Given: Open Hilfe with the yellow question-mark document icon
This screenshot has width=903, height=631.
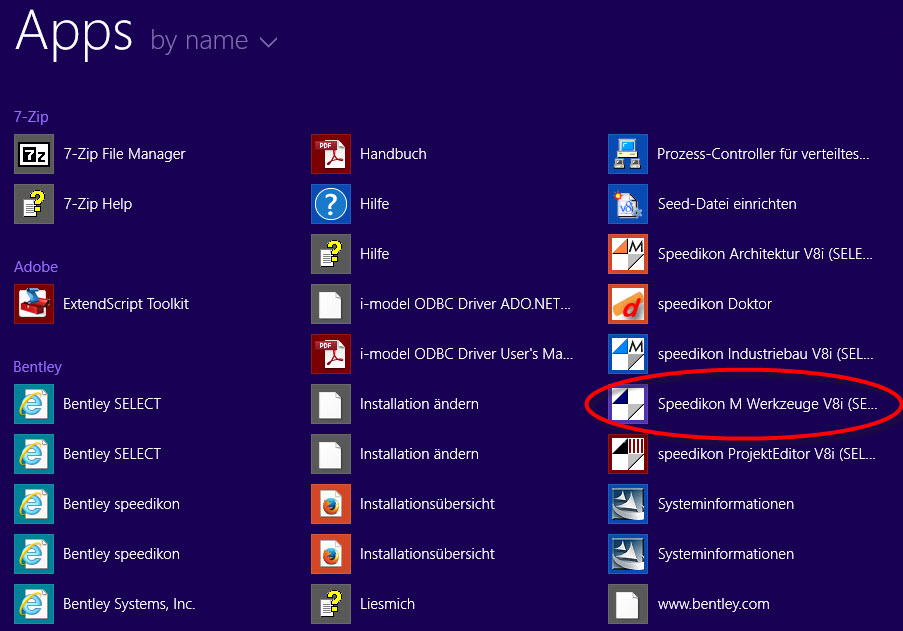Looking at the screenshot, I should (350, 254).
